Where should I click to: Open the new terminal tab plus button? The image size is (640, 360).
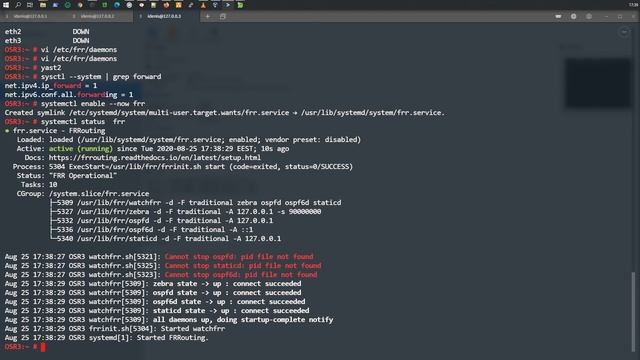point(207,16)
